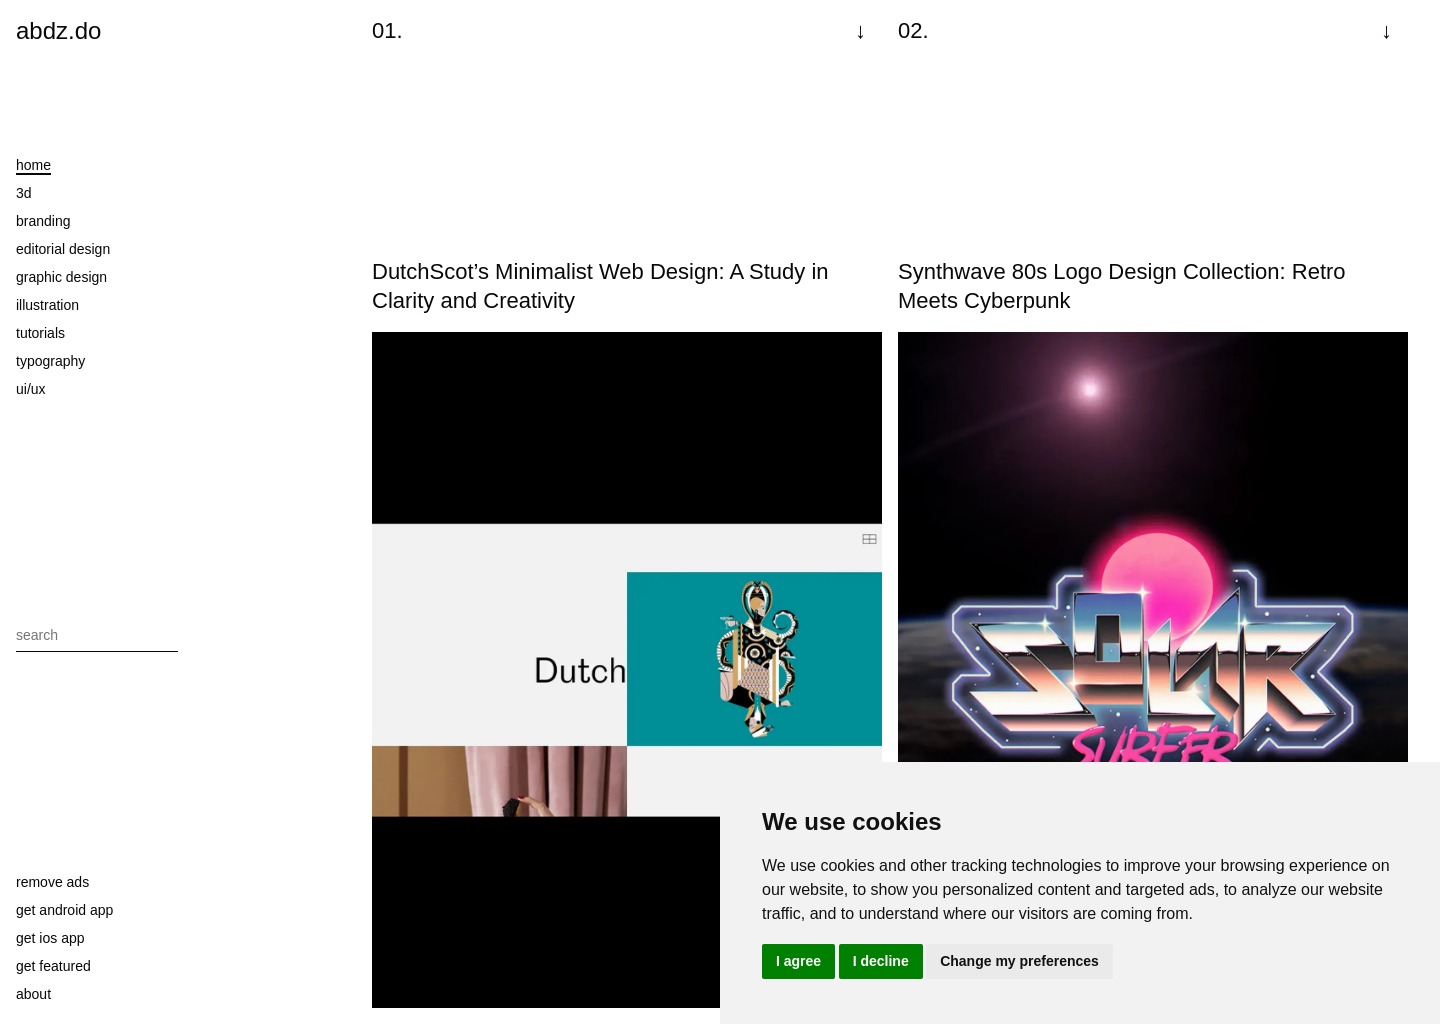Screen dimensions: 1440x1024
Task: Open the about link
Action: (x=33, y=994)
